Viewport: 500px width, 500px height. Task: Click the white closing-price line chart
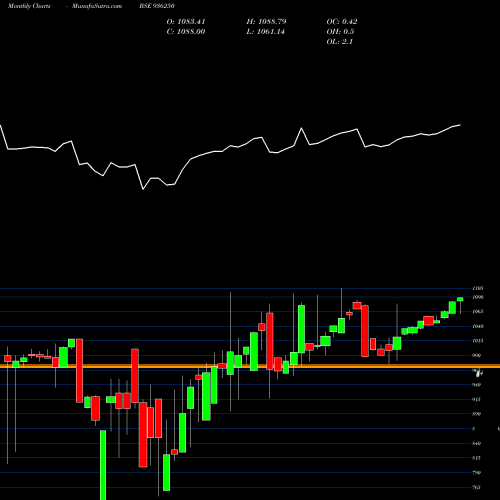[x=230, y=157]
